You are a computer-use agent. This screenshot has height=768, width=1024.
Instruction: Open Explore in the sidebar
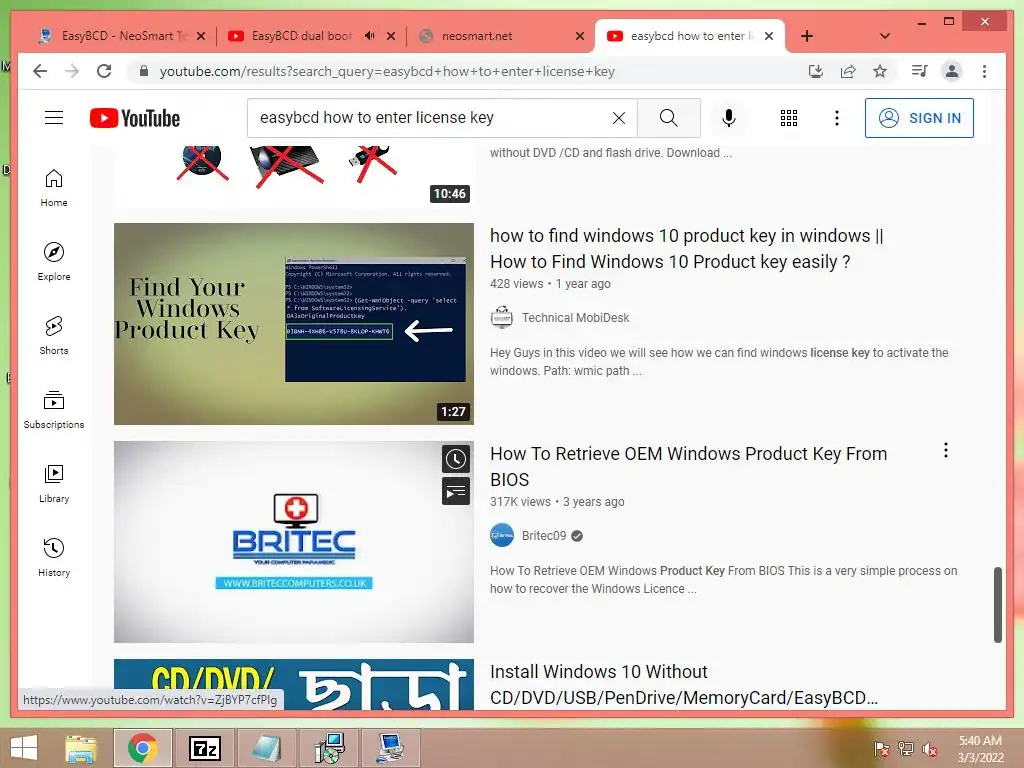coord(54,262)
